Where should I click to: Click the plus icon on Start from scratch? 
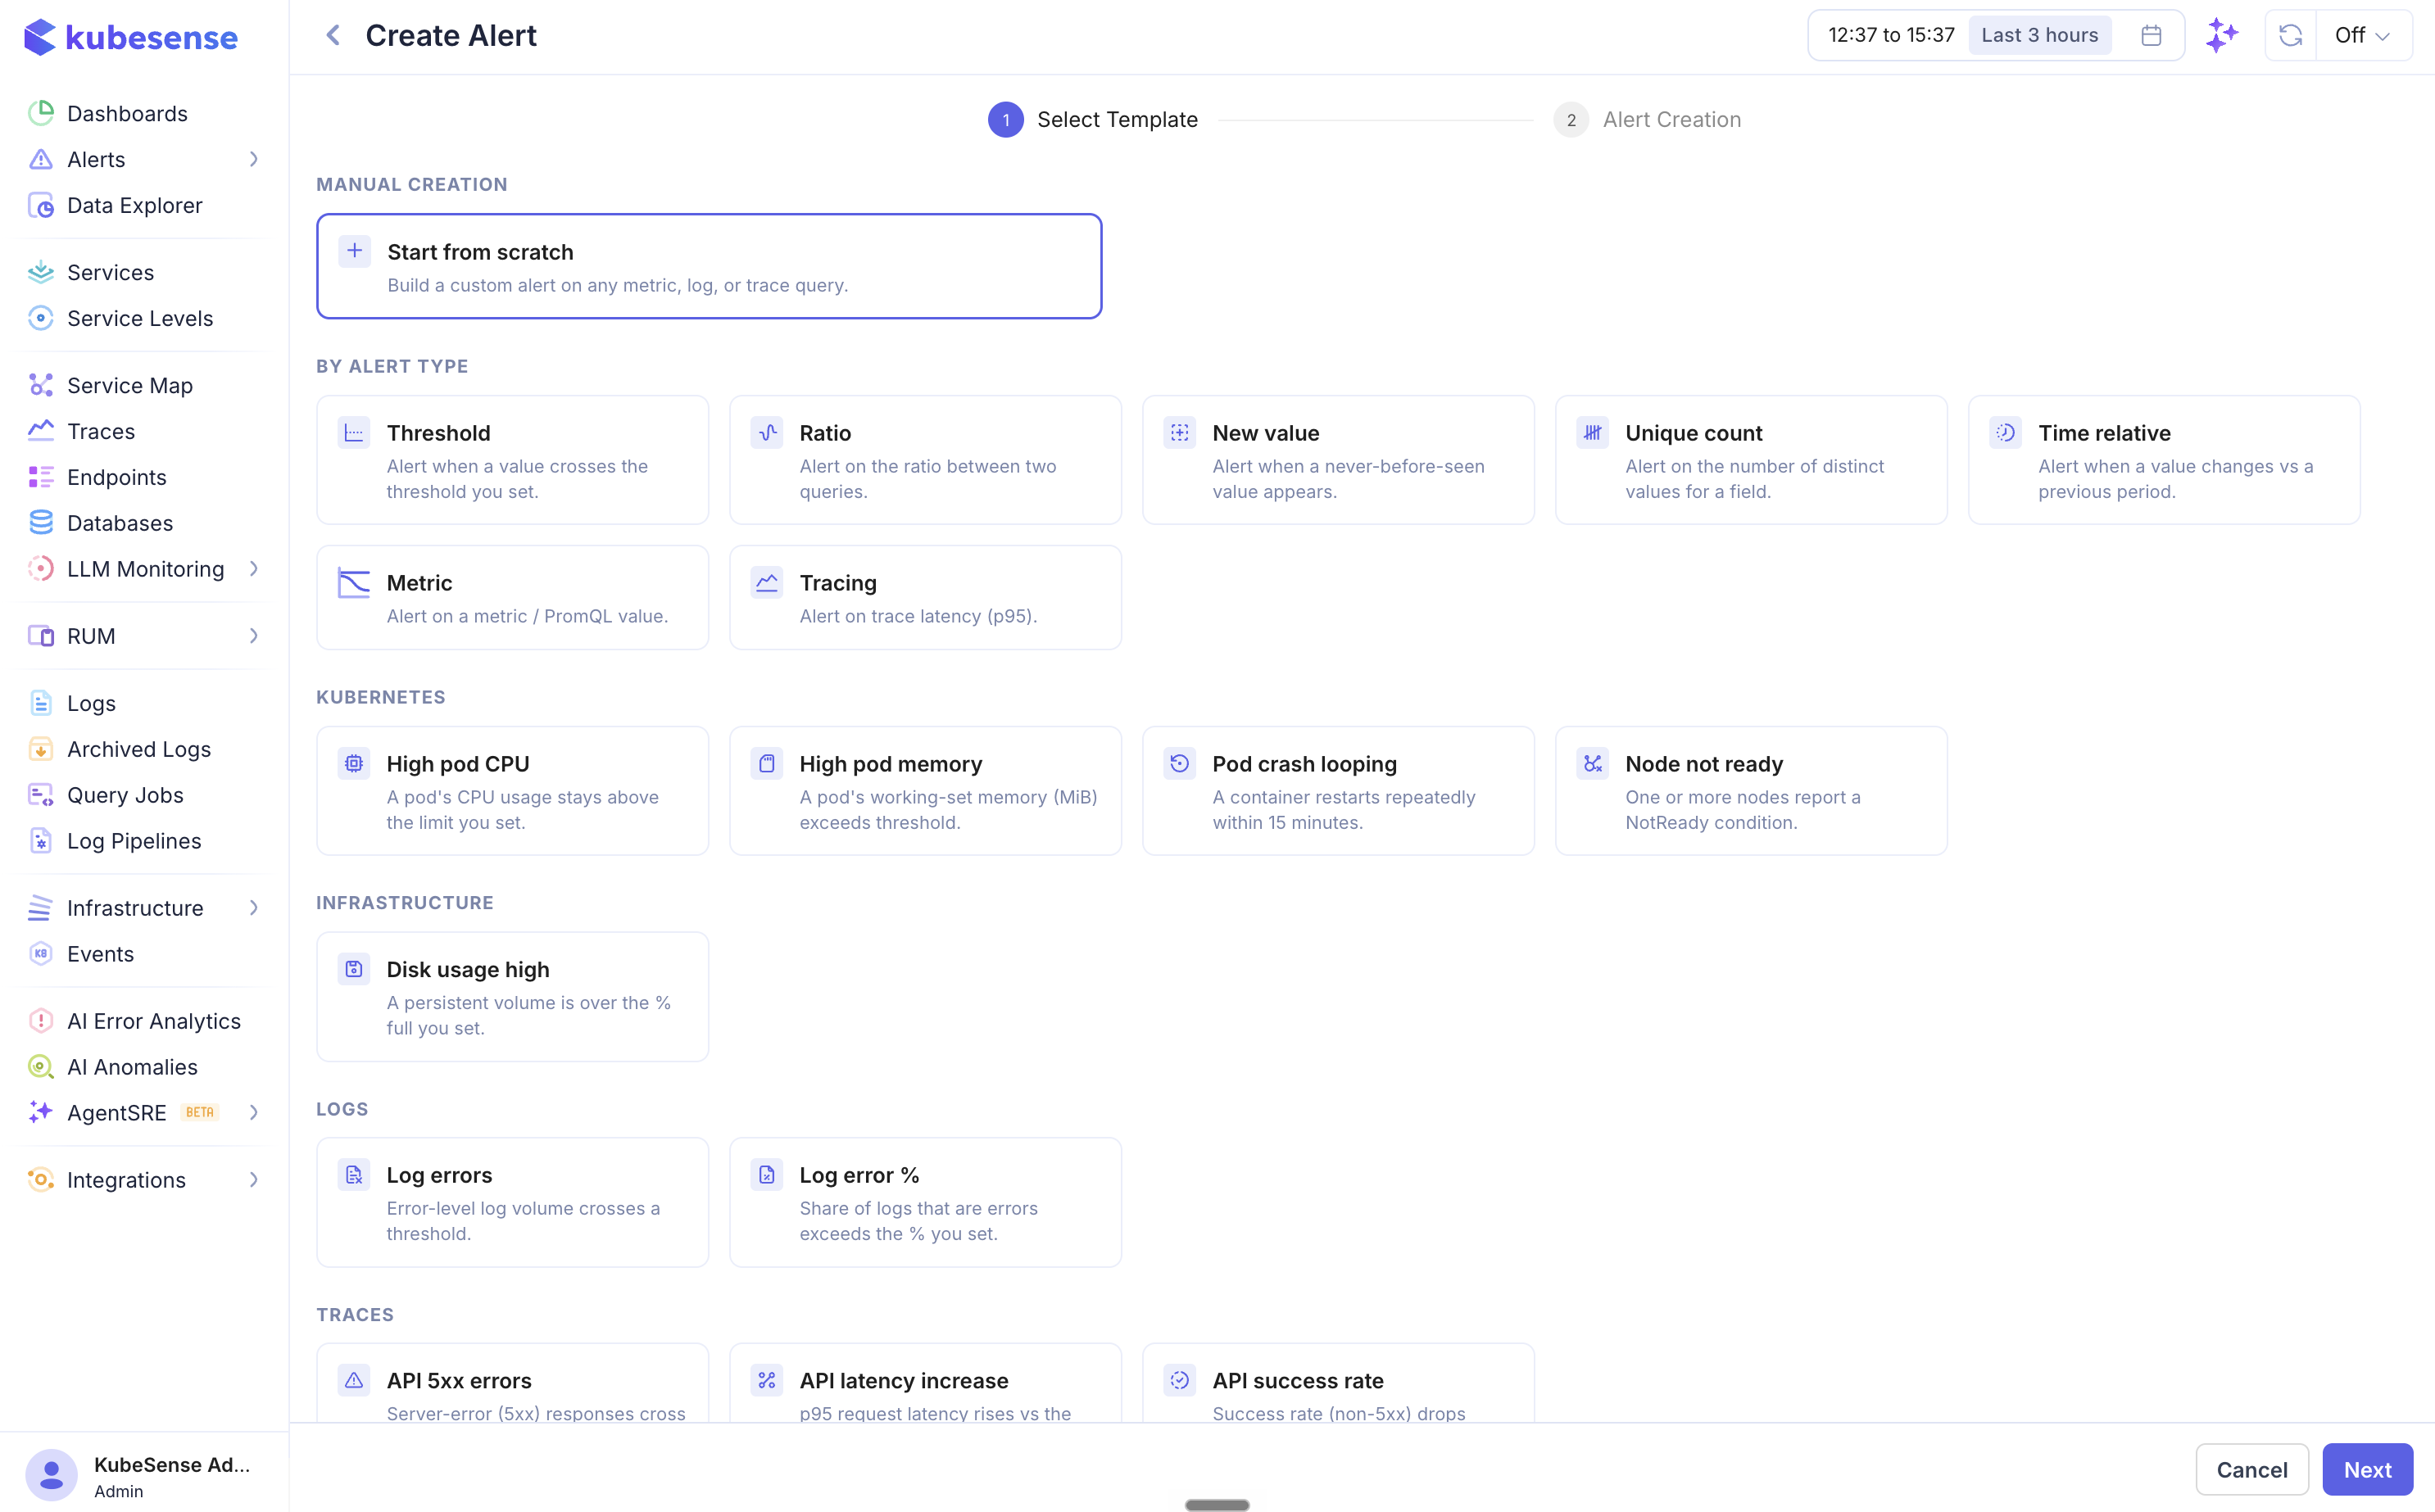click(x=354, y=251)
